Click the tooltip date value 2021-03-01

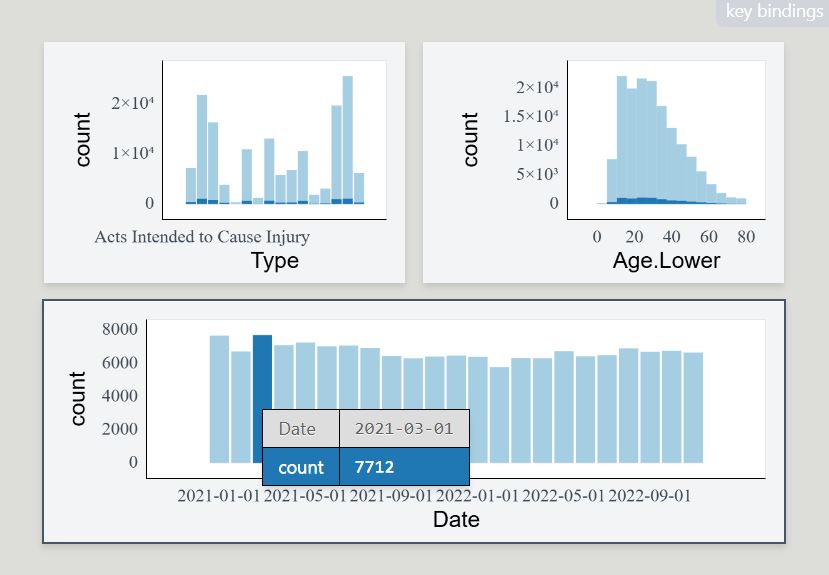point(404,429)
